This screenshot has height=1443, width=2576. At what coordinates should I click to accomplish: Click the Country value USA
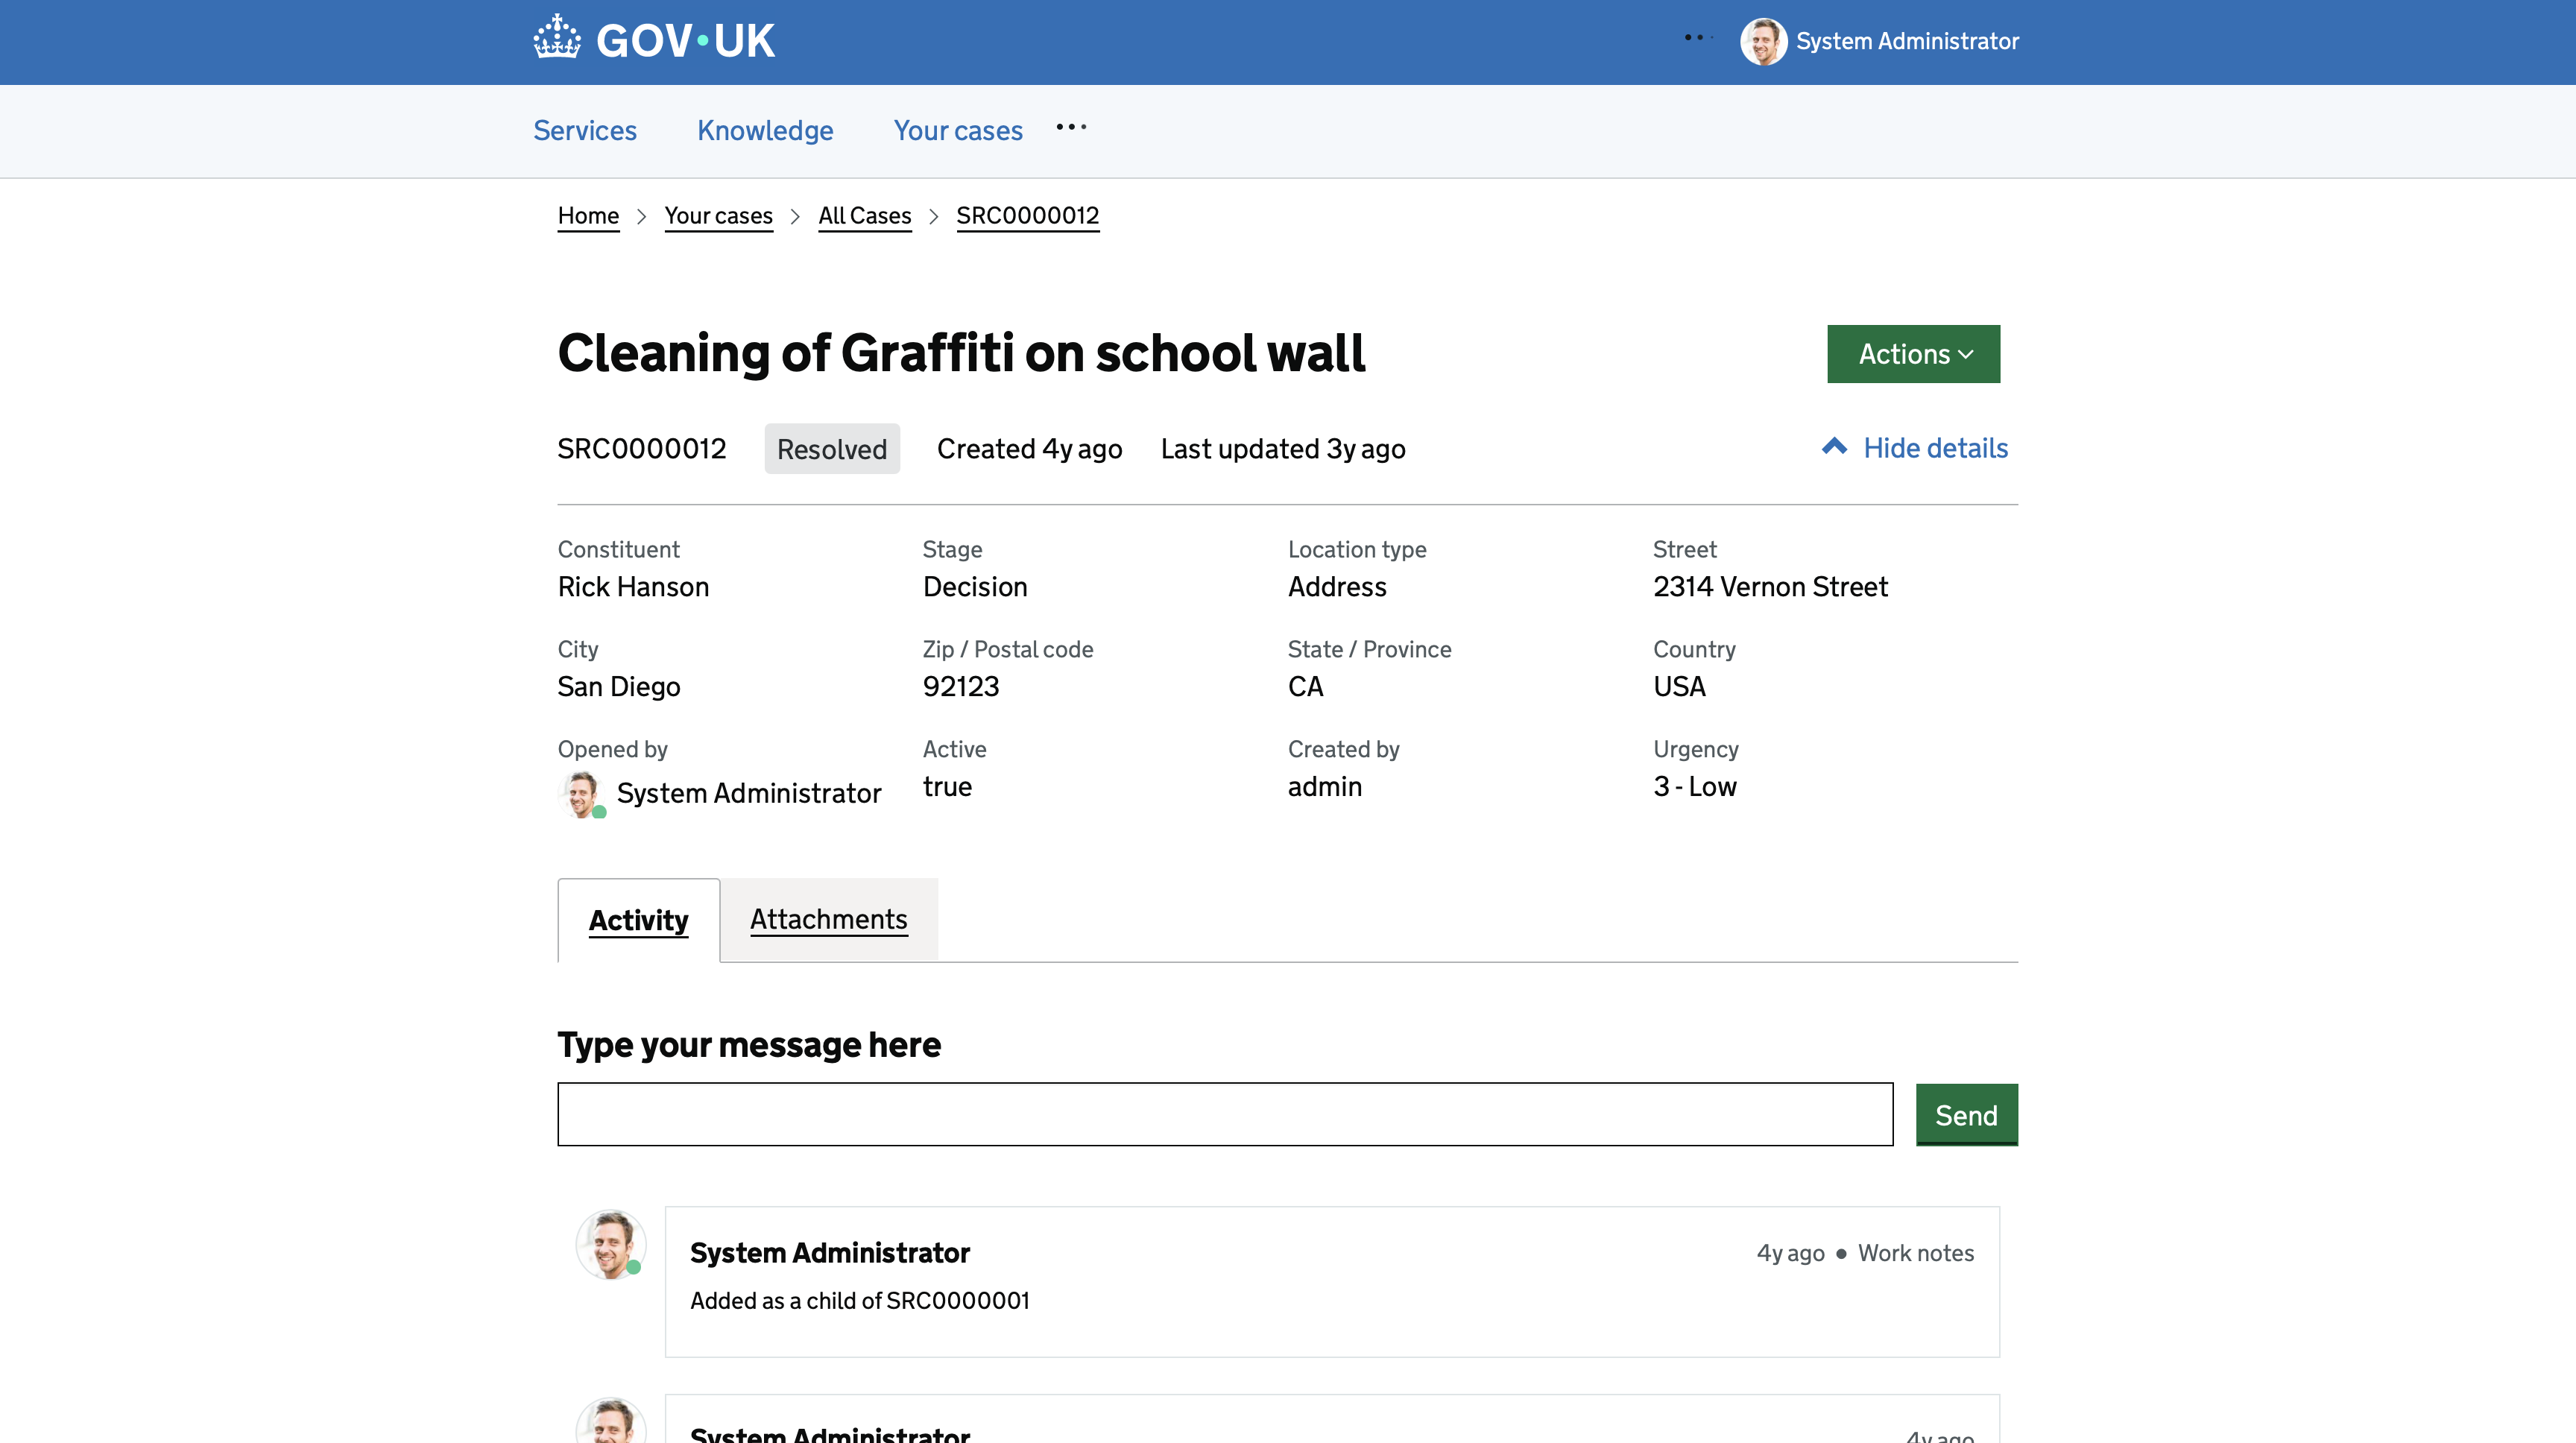point(1679,687)
